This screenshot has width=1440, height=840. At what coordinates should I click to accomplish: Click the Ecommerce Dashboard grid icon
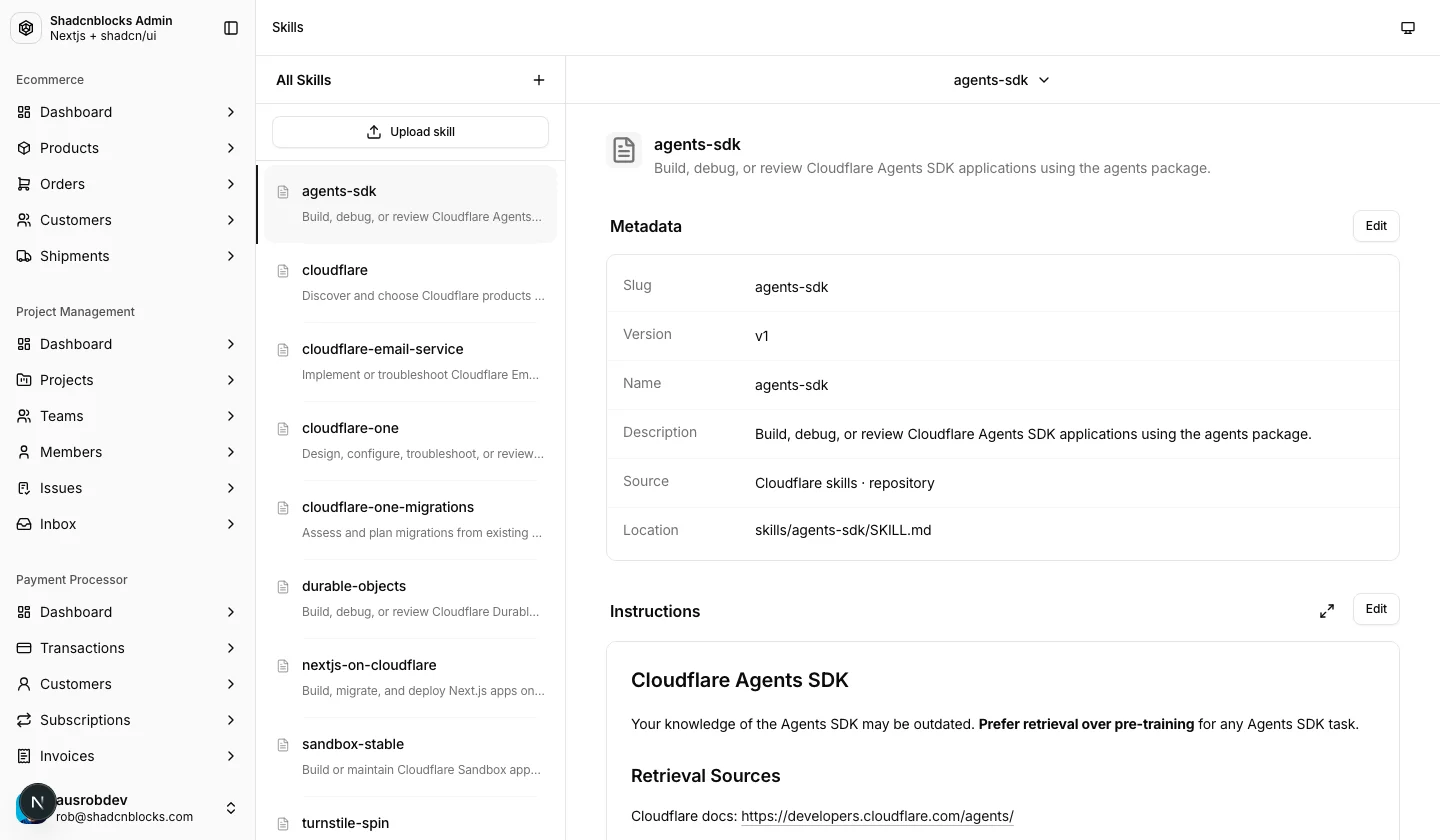click(24, 112)
